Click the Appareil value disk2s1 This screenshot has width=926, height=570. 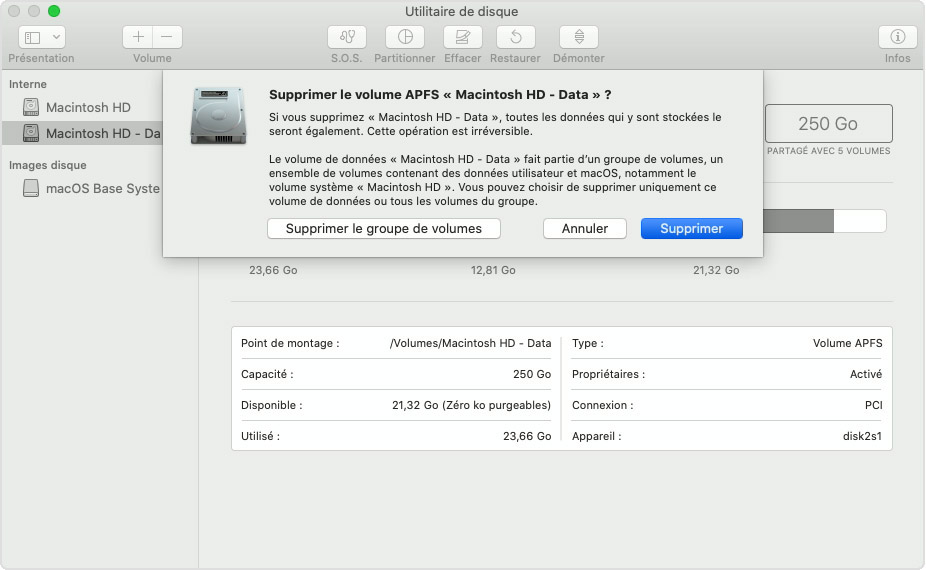point(862,436)
